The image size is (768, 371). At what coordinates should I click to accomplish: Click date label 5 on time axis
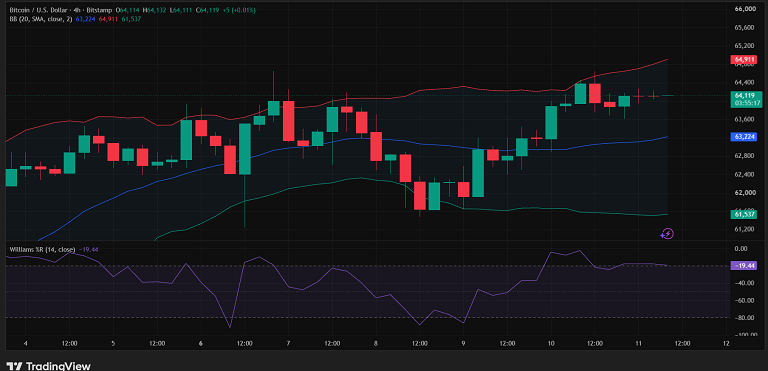coord(113,343)
